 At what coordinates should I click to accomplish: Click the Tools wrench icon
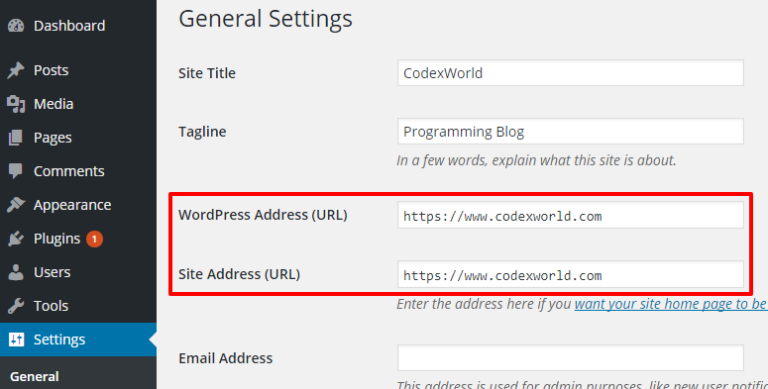click(x=16, y=306)
